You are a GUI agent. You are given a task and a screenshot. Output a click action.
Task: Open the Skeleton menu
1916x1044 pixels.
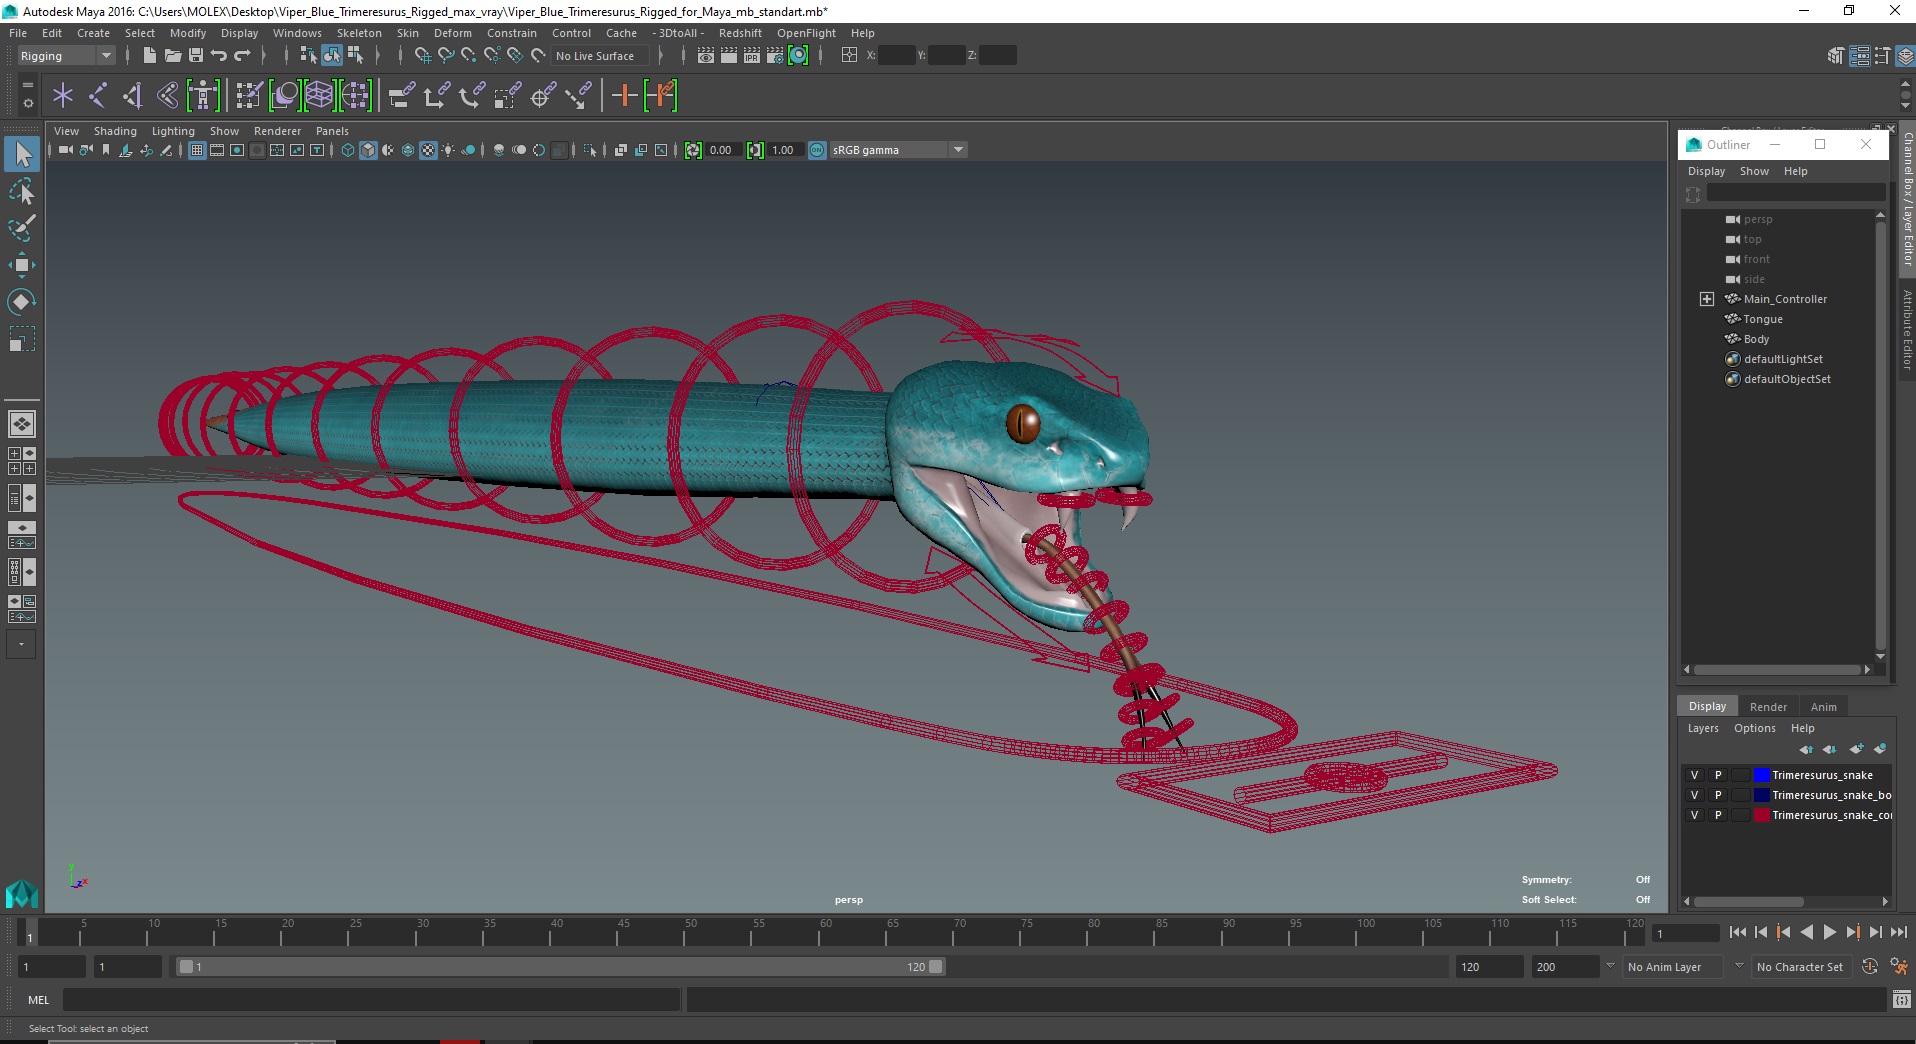tap(359, 33)
